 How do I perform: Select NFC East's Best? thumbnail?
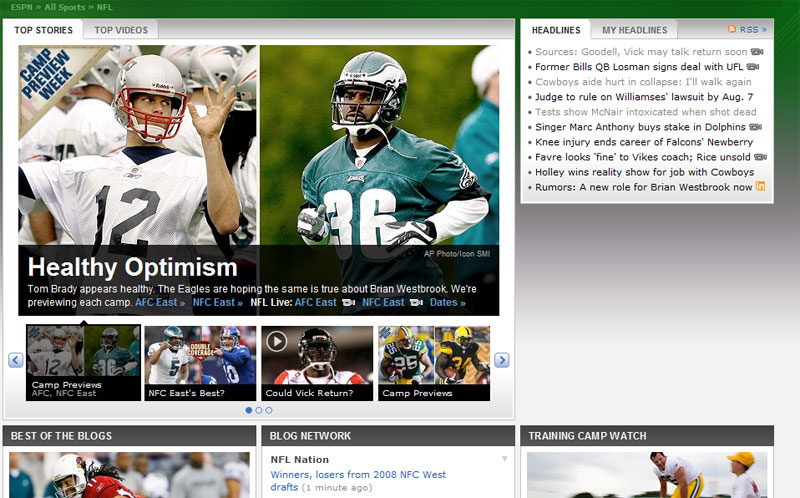coord(200,363)
